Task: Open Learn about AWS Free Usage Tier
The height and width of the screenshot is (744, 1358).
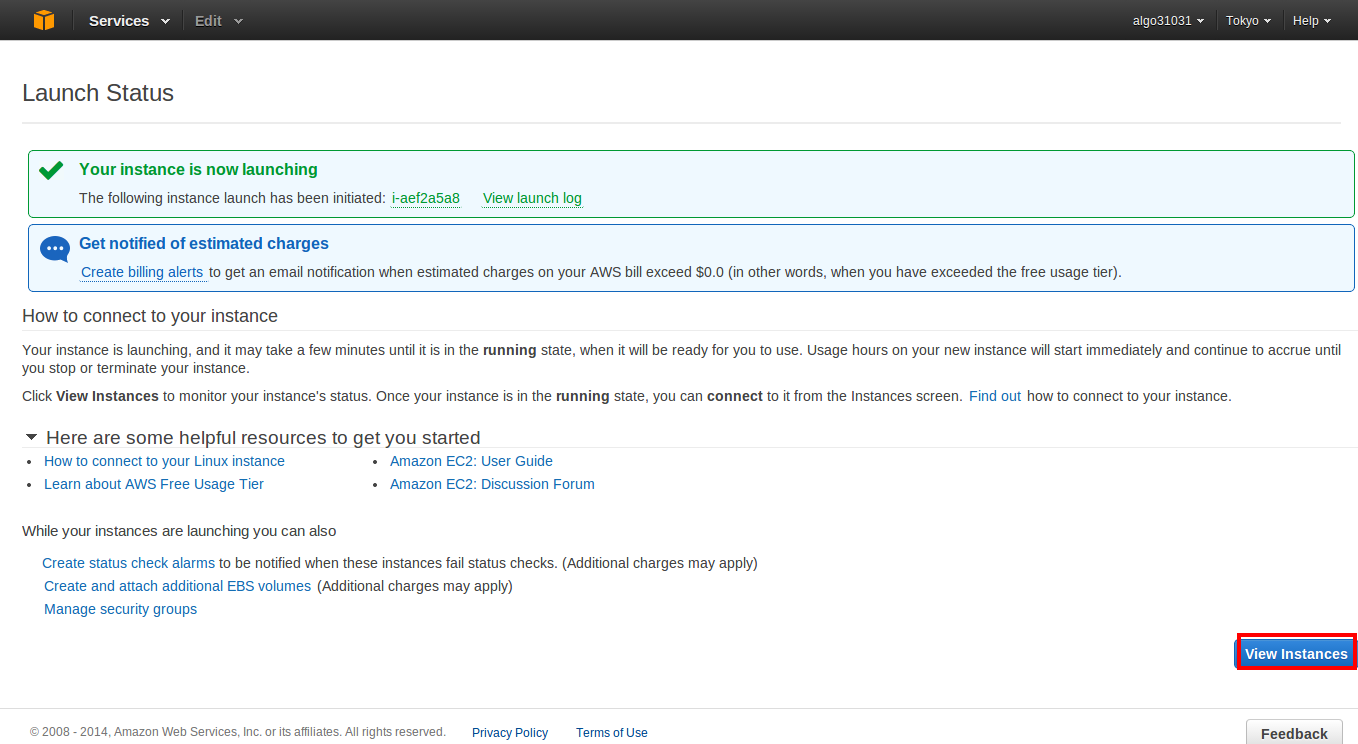Action: pos(154,484)
